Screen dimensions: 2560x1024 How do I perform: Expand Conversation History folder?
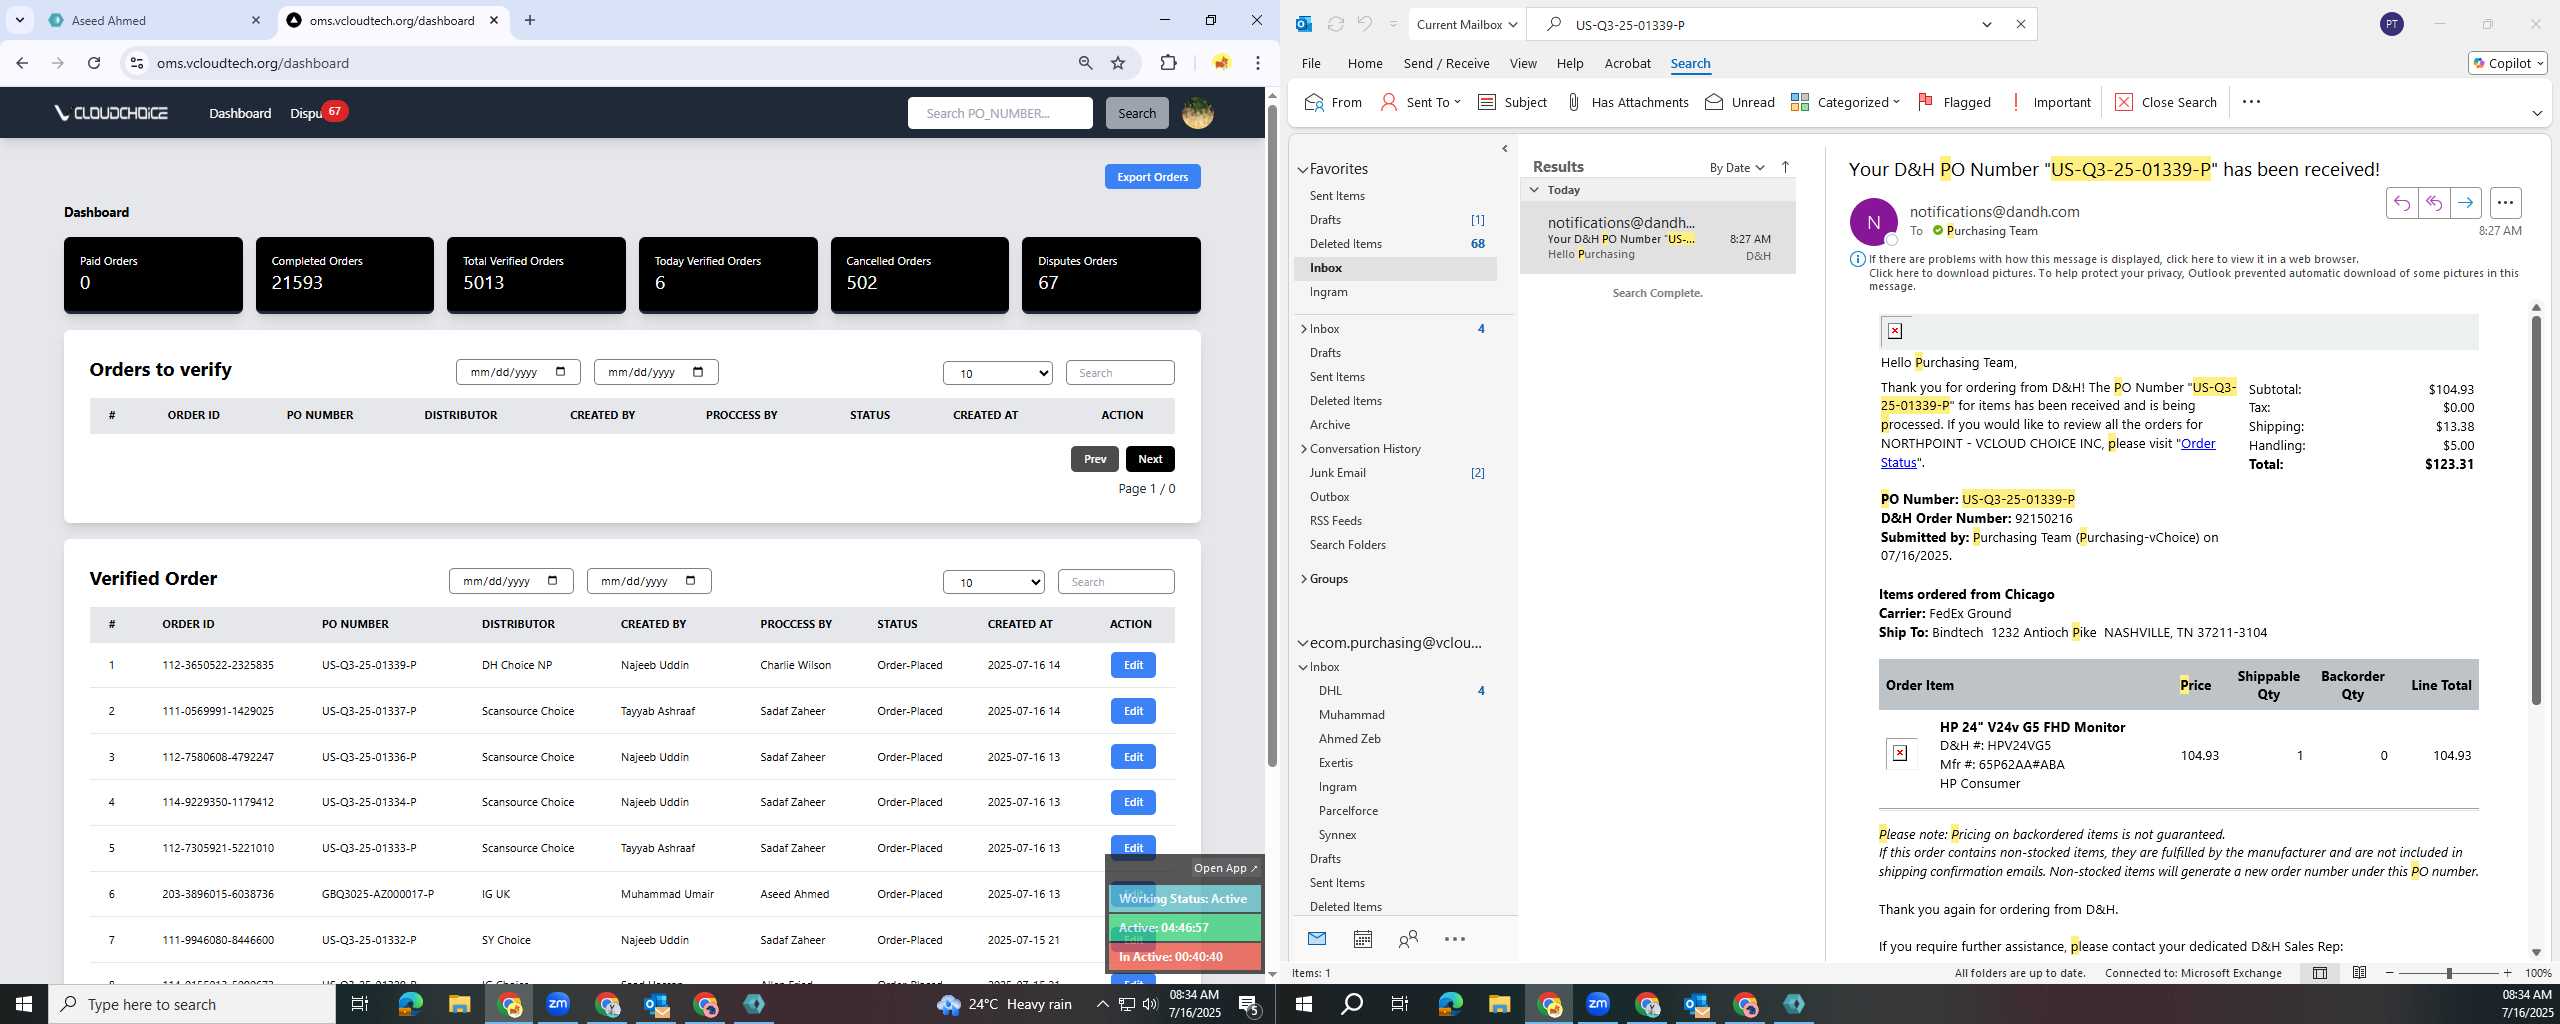(x=1303, y=449)
